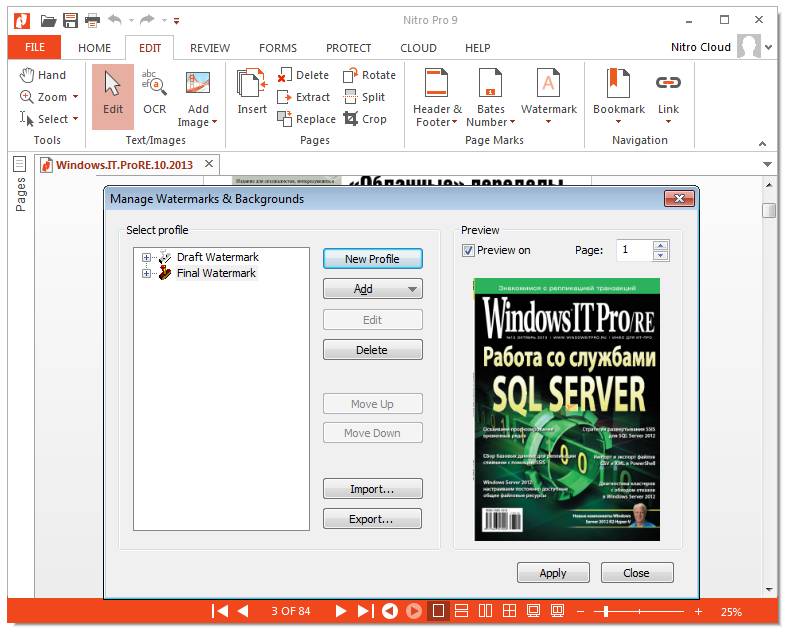Click the zoom in plus button
The height and width of the screenshot is (635, 786).
pos(698,611)
